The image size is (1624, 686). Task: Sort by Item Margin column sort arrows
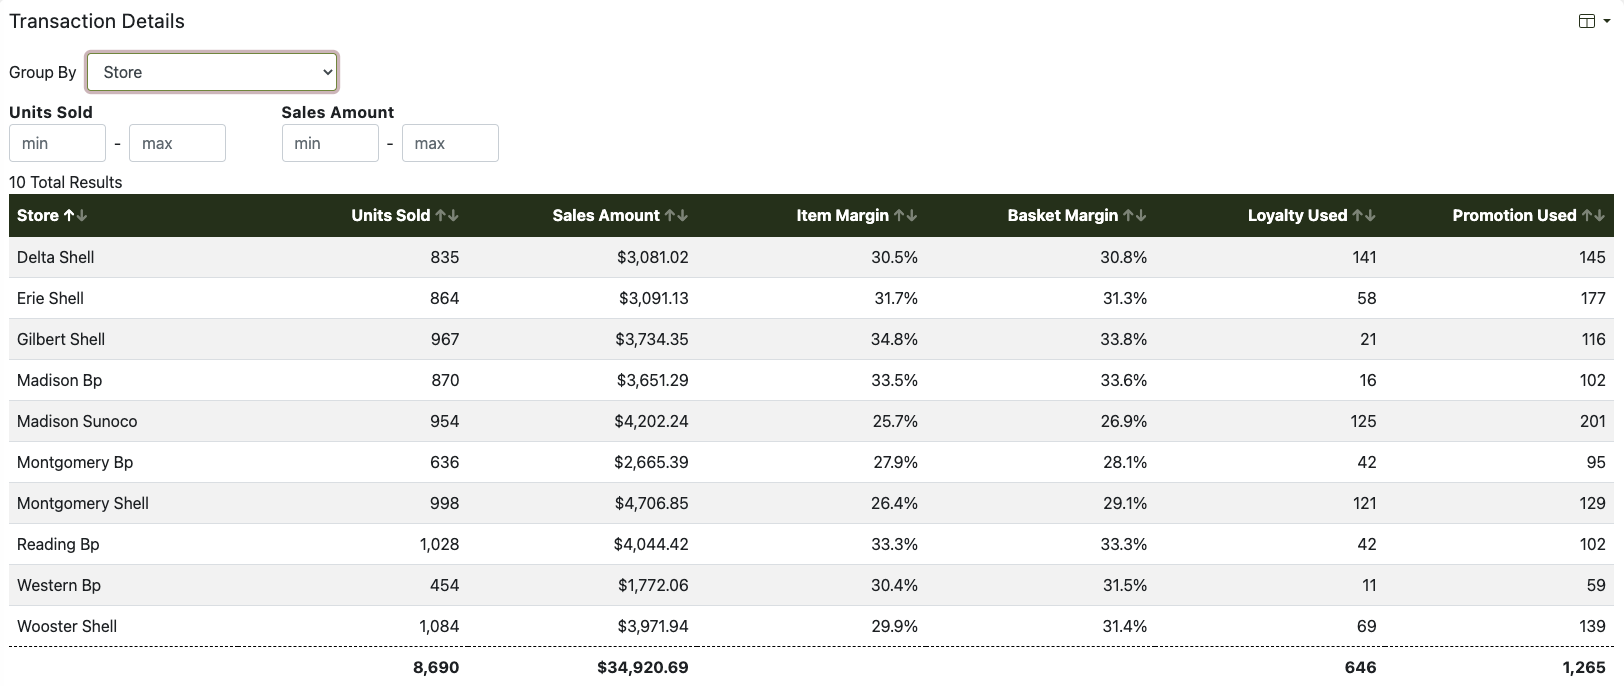point(906,215)
